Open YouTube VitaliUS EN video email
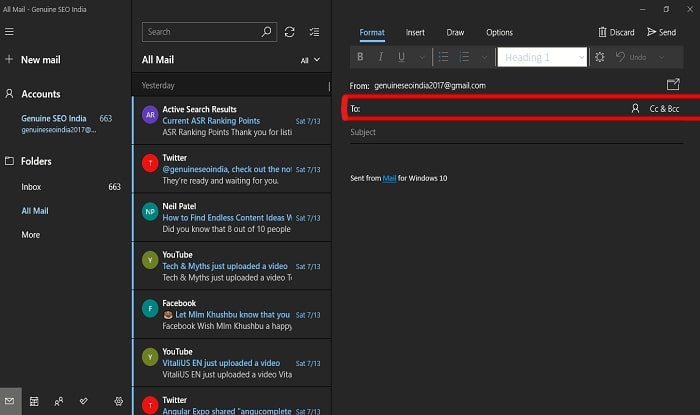 coord(232,363)
